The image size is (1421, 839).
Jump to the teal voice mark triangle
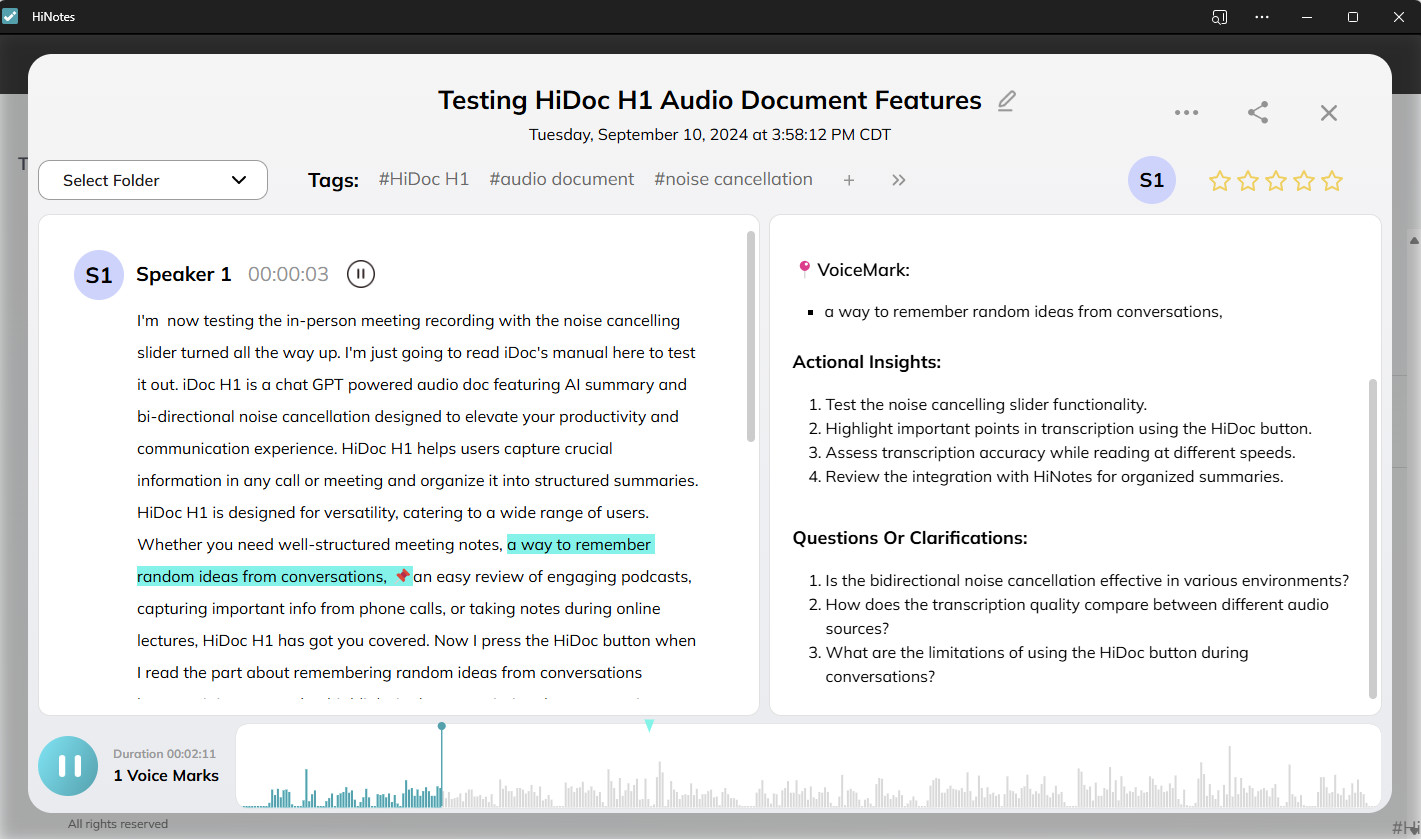point(649,726)
